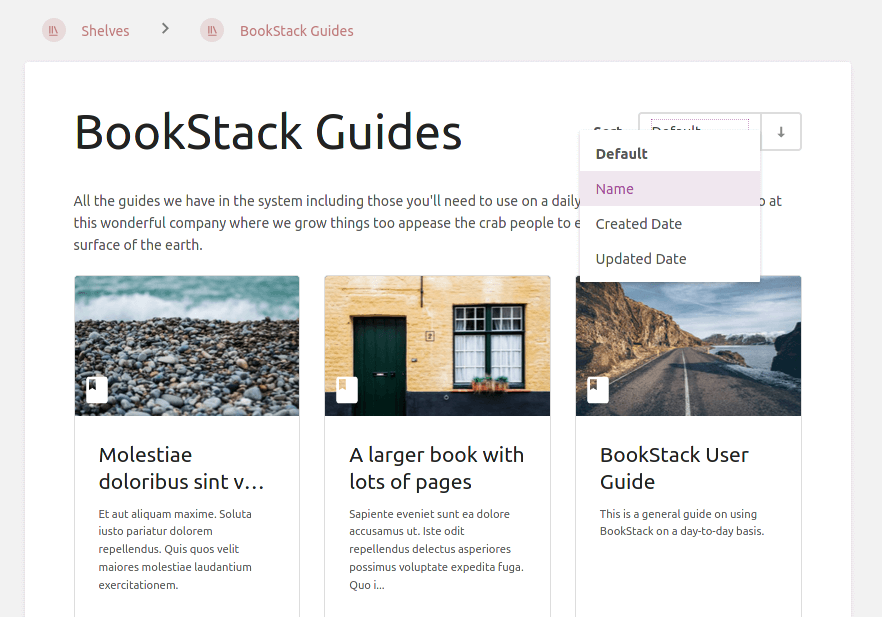The image size is (882, 617).
Task: Click 'This is a general guide' description
Action: (682, 523)
